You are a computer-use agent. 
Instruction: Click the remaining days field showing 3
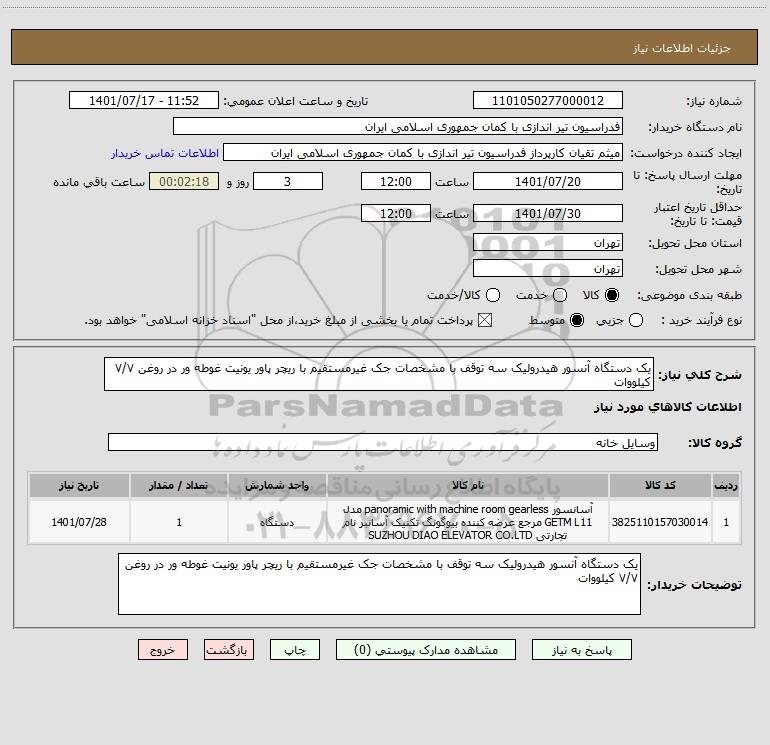[x=288, y=181]
